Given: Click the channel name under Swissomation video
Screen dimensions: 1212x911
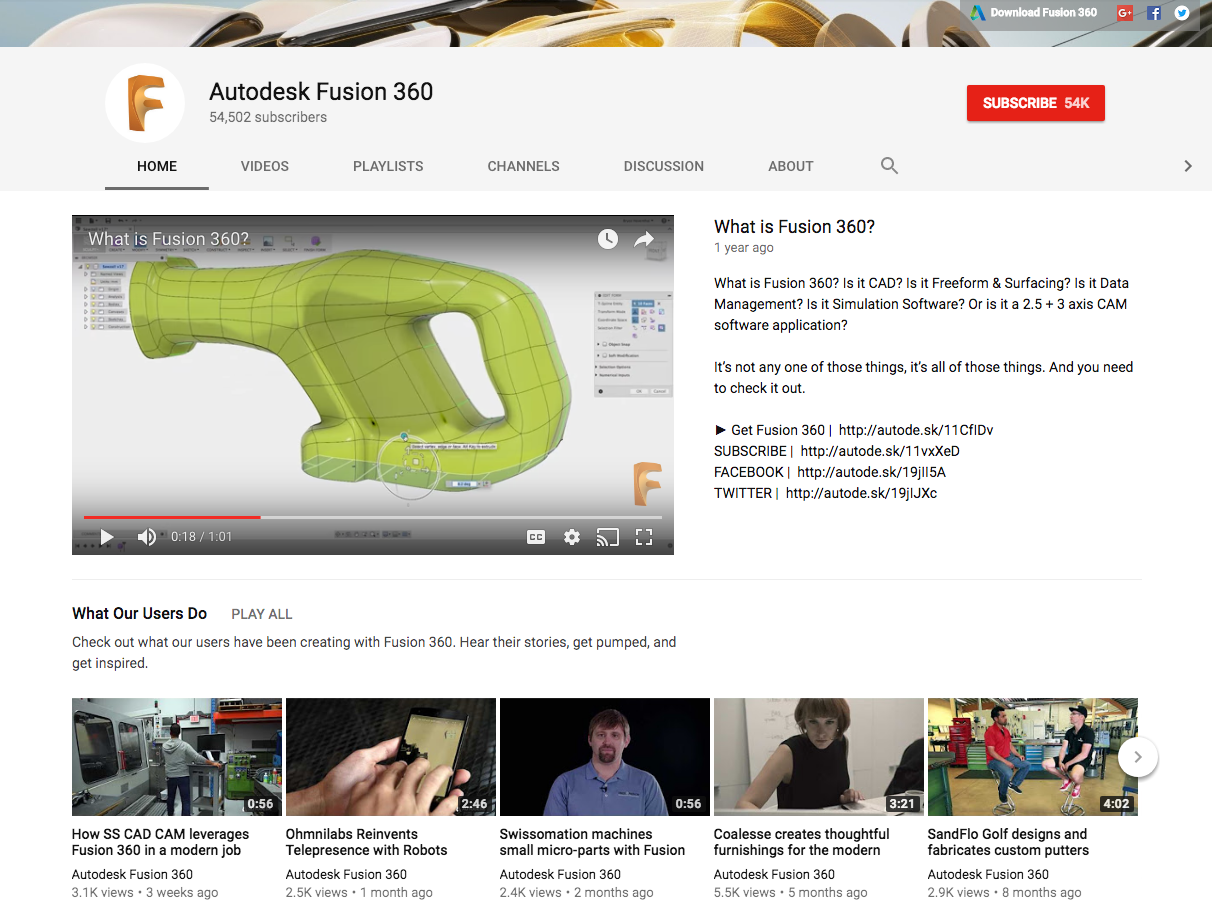Looking at the screenshot, I should coord(561,874).
